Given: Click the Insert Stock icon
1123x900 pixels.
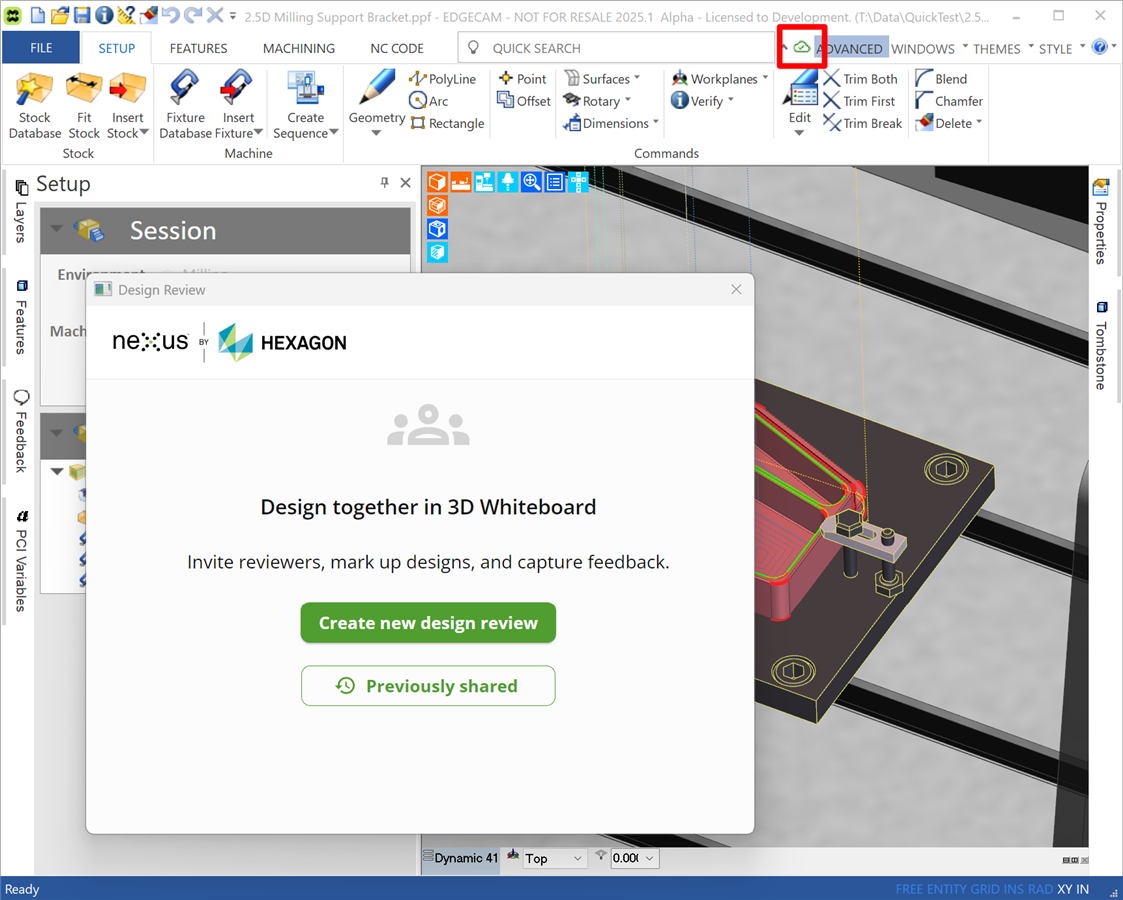Looking at the screenshot, I should pos(127,89).
